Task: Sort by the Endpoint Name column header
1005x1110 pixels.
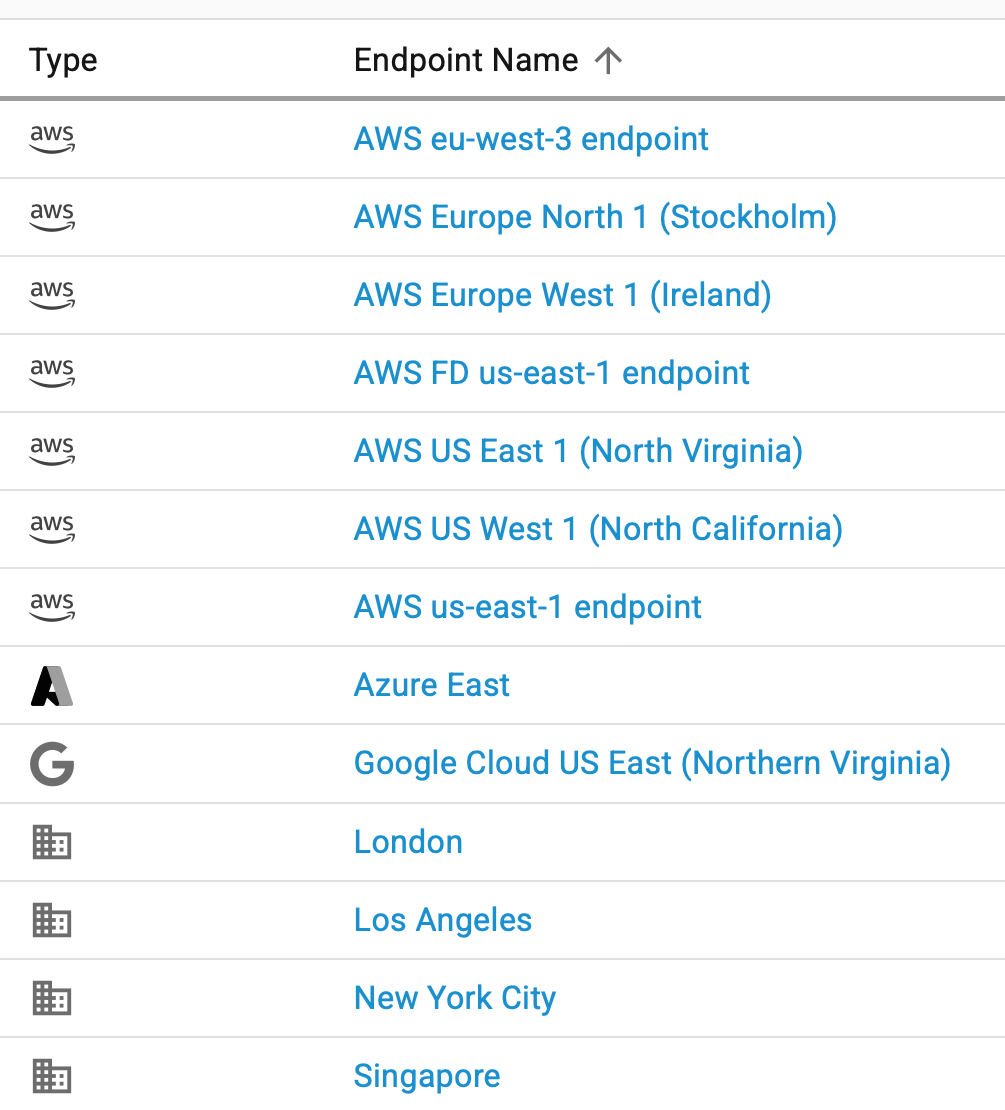Action: pos(466,61)
